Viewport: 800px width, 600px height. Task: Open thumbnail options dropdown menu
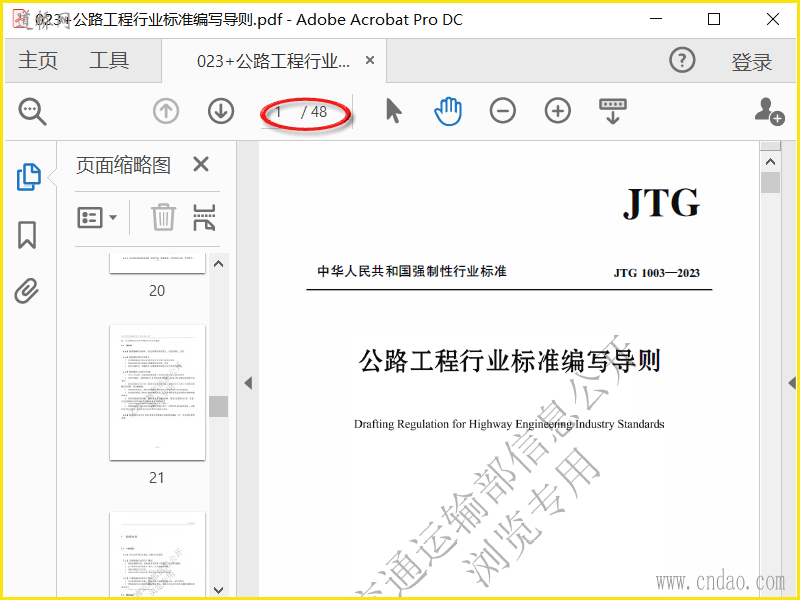pos(96,217)
